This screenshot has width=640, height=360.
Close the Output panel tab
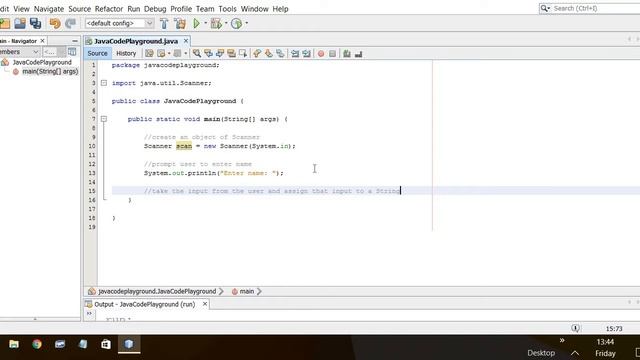tap(205, 304)
